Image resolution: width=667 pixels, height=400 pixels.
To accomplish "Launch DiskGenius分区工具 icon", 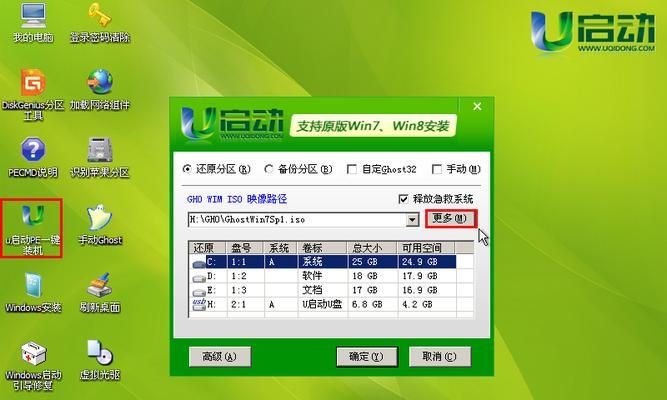I will [x=33, y=95].
